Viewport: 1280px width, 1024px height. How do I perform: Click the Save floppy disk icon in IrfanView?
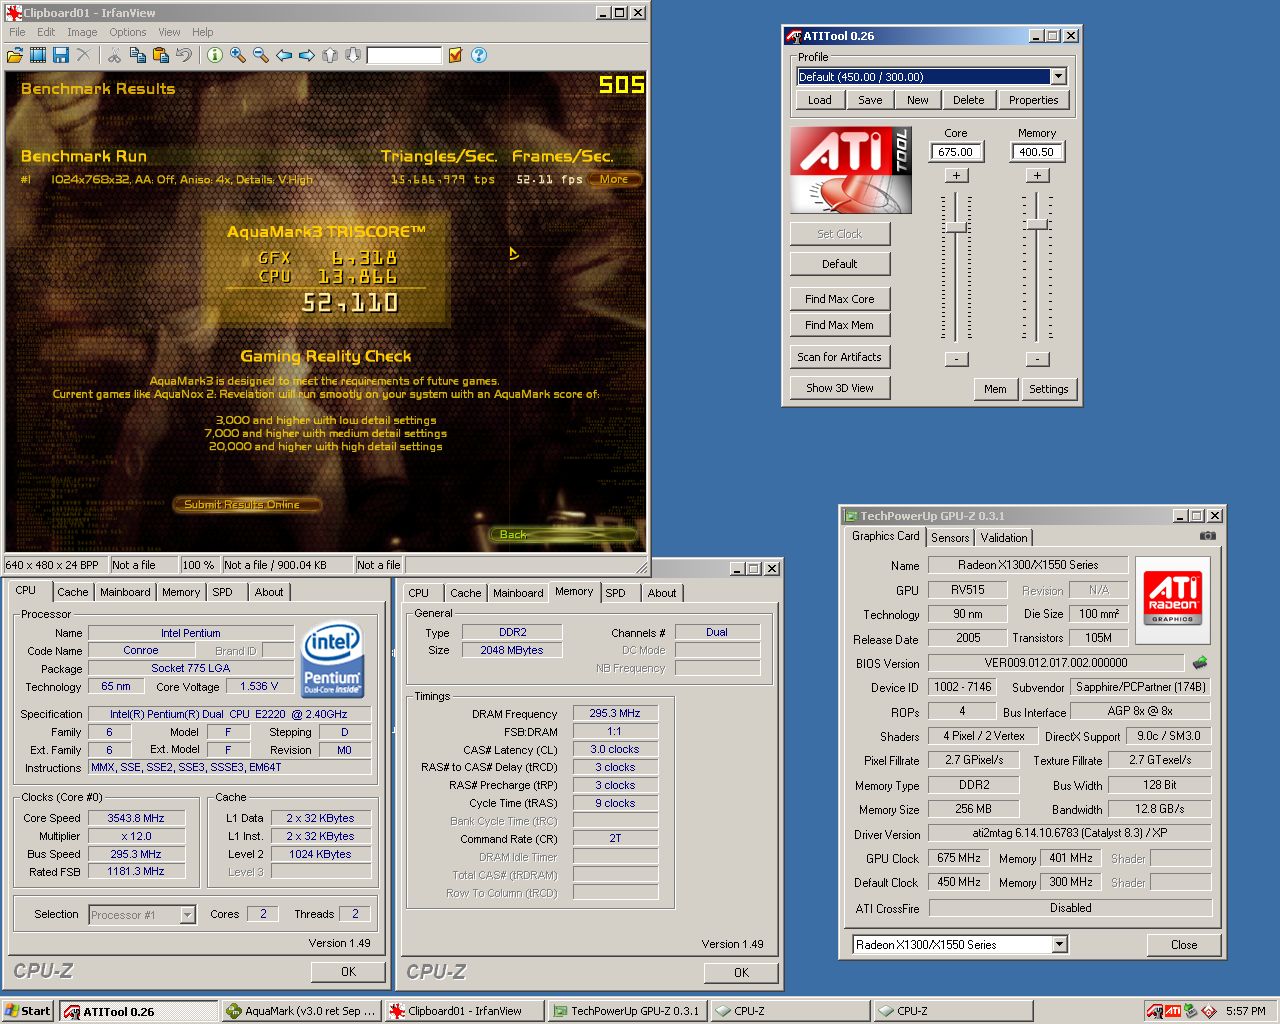point(61,55)
